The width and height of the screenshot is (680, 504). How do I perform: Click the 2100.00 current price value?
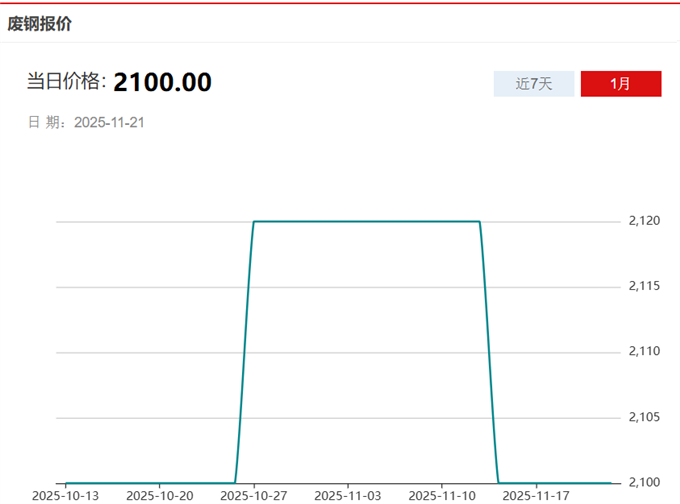(162, 82)
